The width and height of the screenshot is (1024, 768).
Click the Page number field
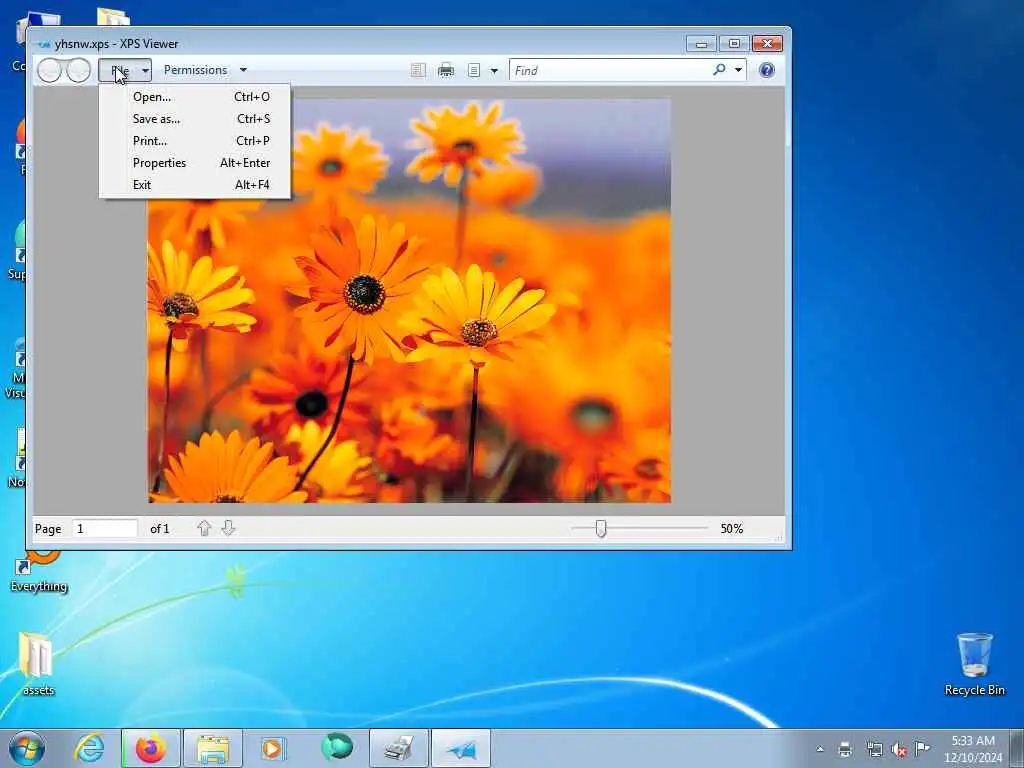tap(104, 528)
